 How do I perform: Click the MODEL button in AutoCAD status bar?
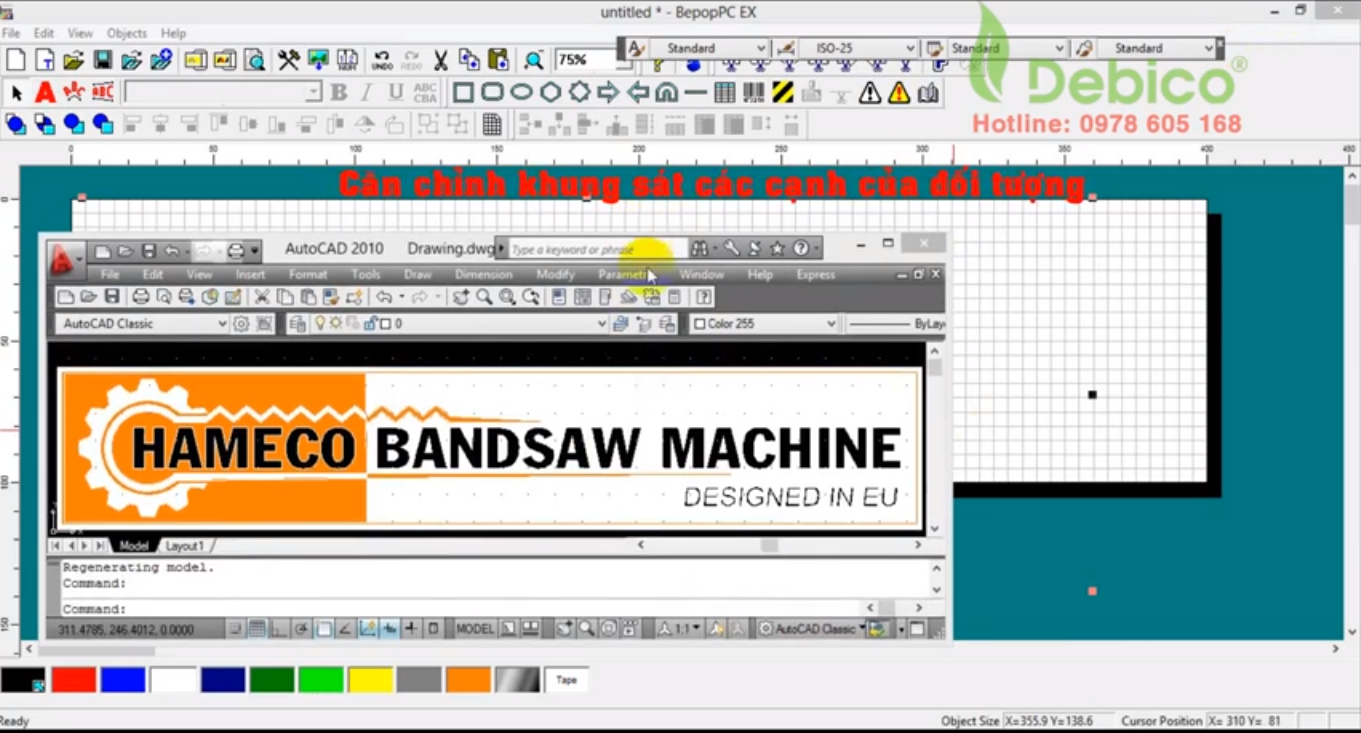[x=475, y=628]
